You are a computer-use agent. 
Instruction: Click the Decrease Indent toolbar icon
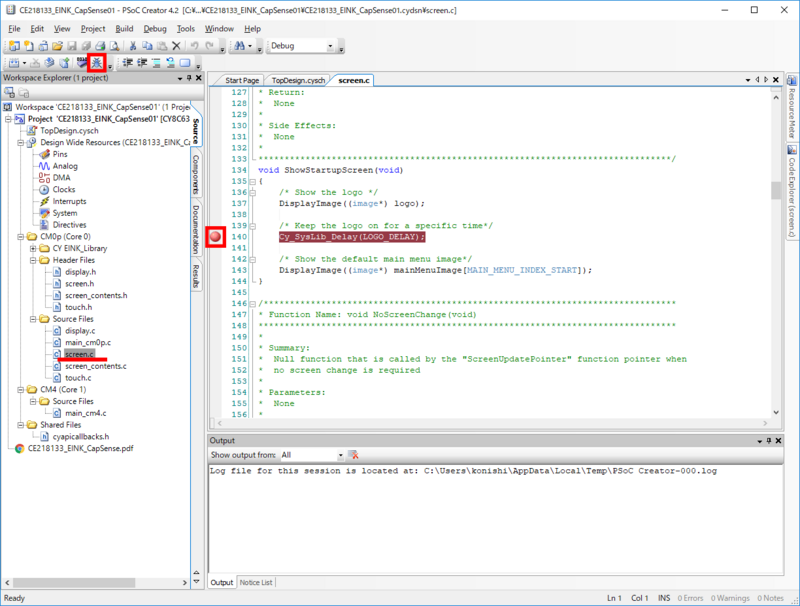[x=128, y=63]
